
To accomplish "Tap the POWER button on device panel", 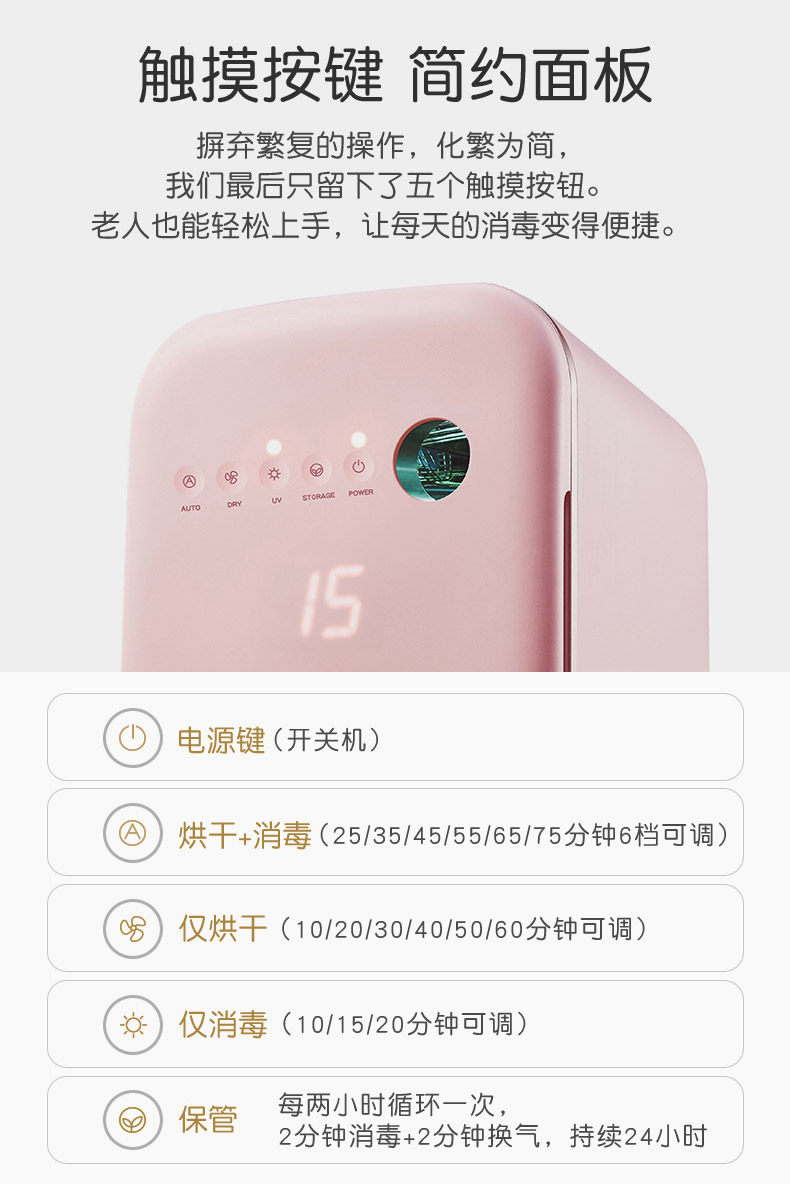I will pos(358,467).
